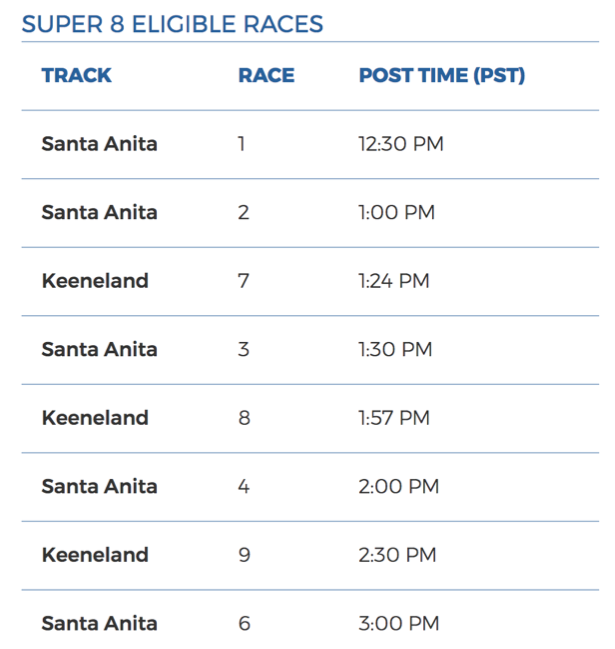
Task: Select Santa Anita in the 1:30 PM row
Action: [x=99, y=350]
